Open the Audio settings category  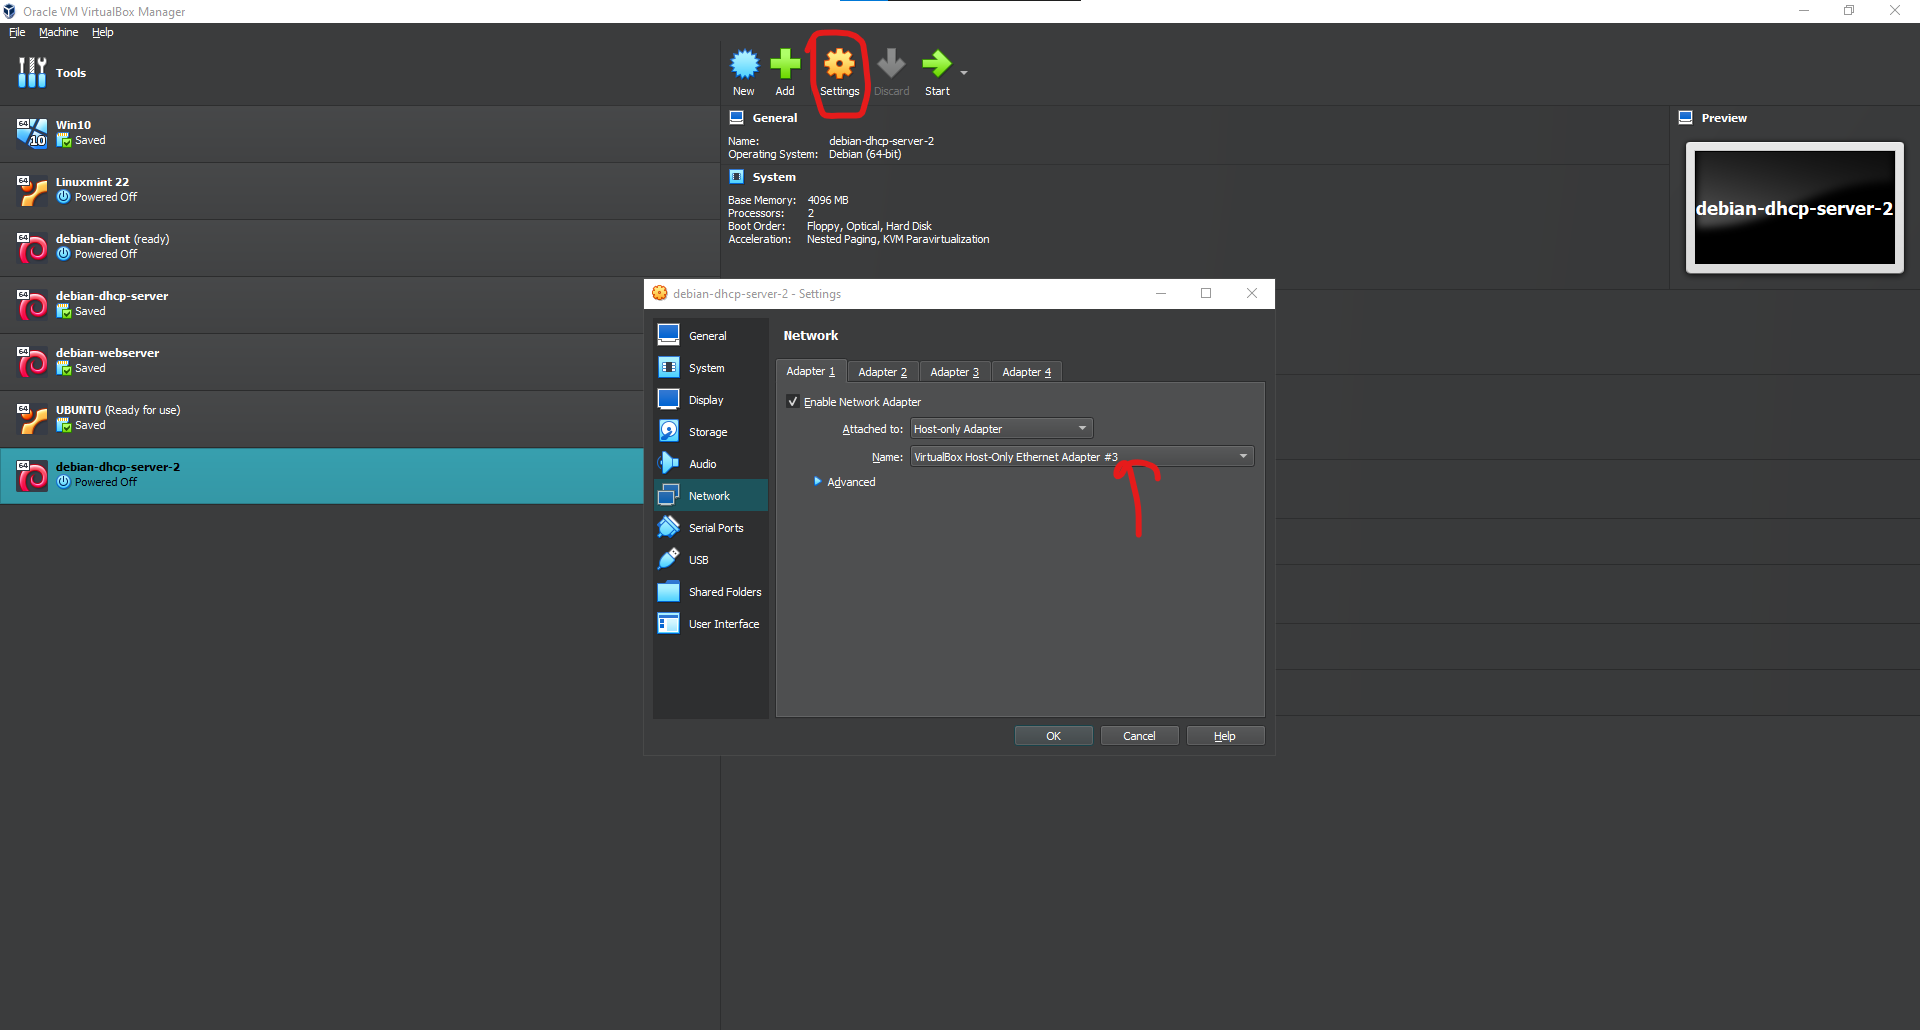click(702, 464)
